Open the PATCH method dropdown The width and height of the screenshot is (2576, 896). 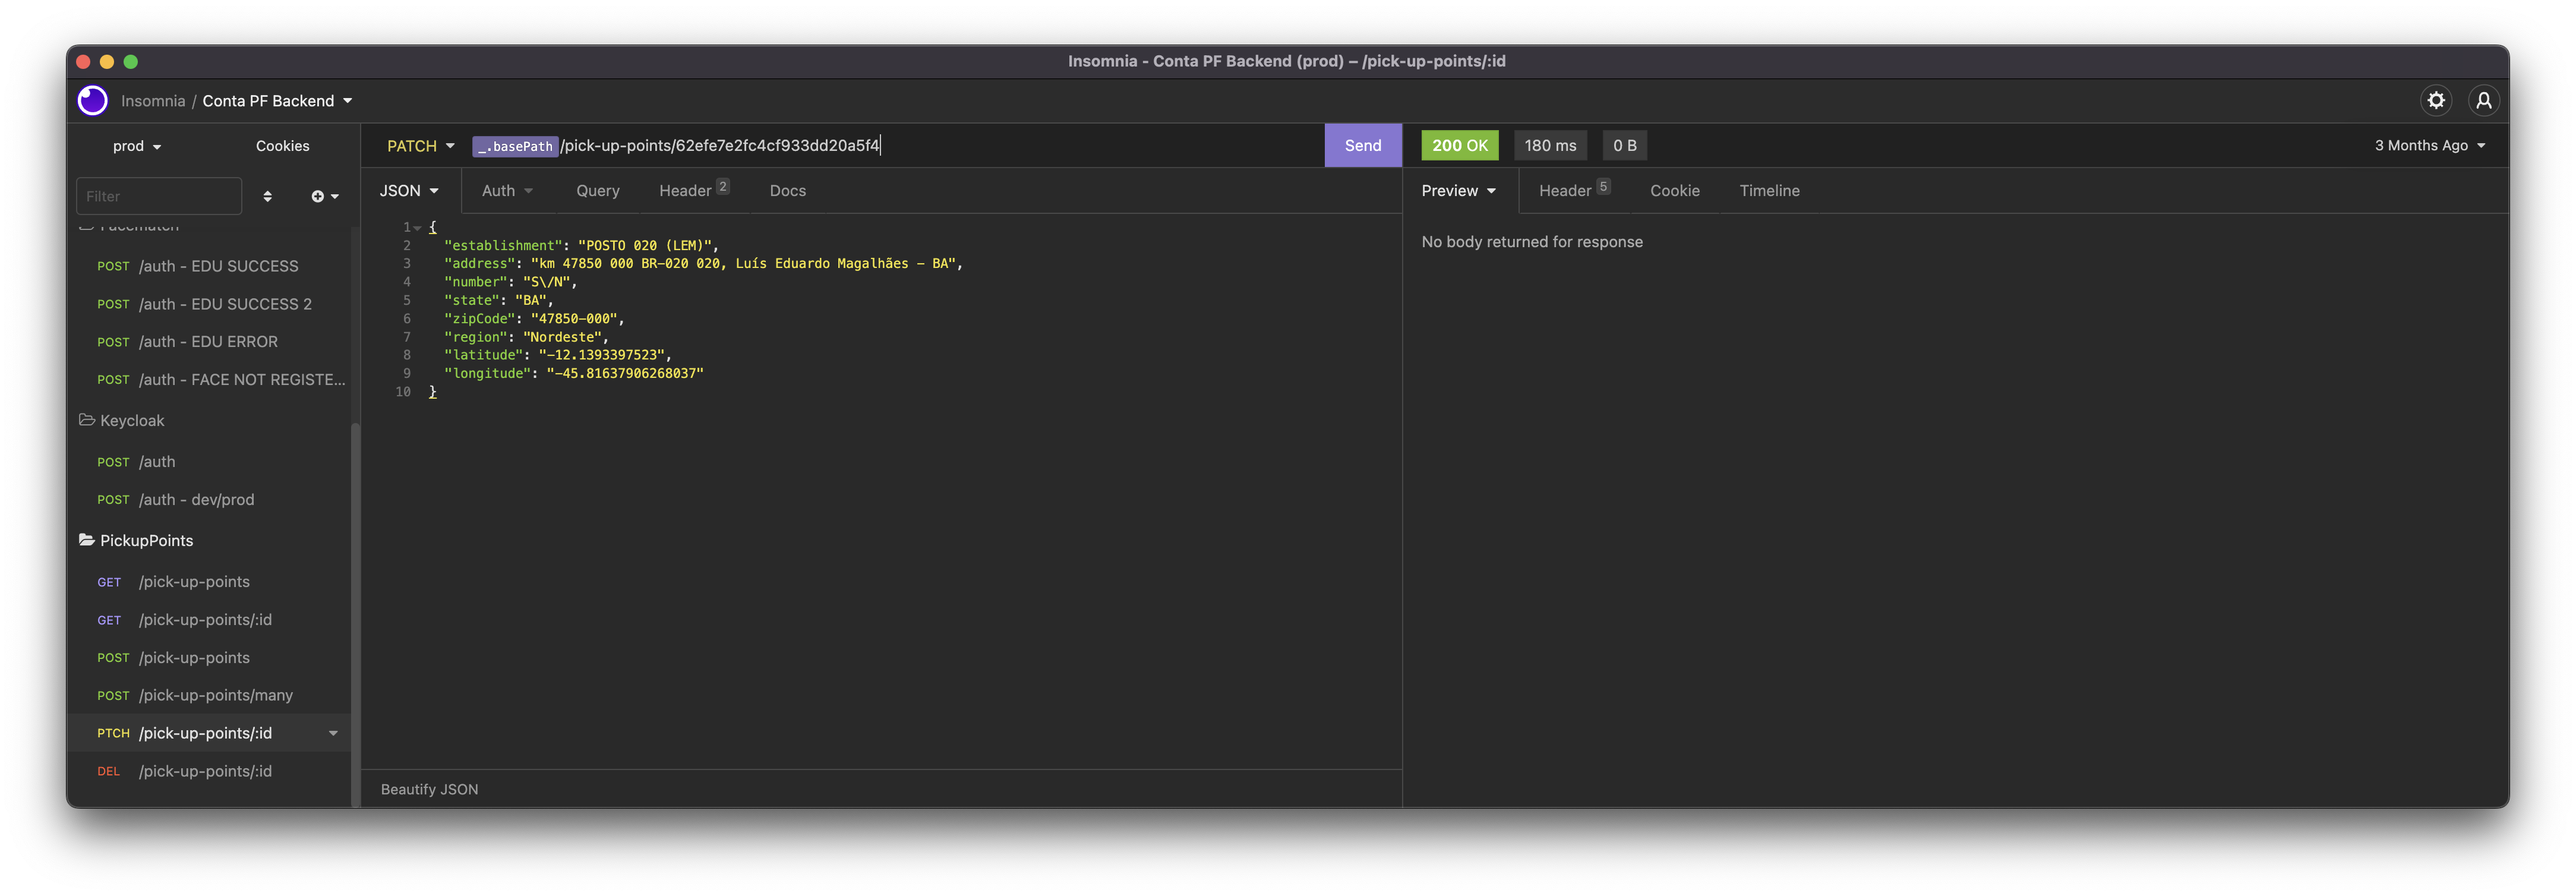[420, 146]
